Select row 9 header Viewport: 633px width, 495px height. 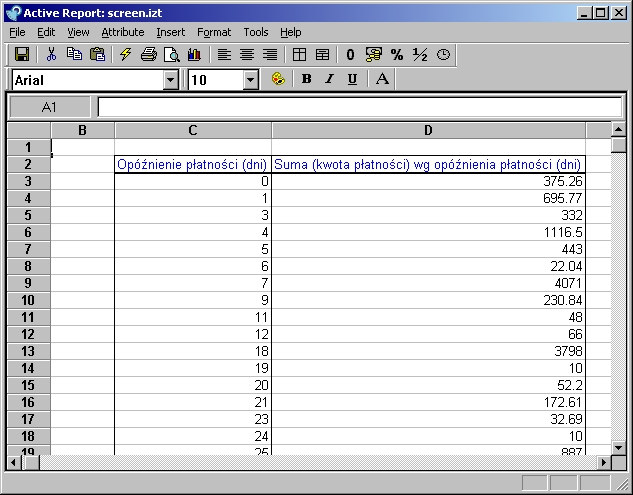click(x=28, y=283)
